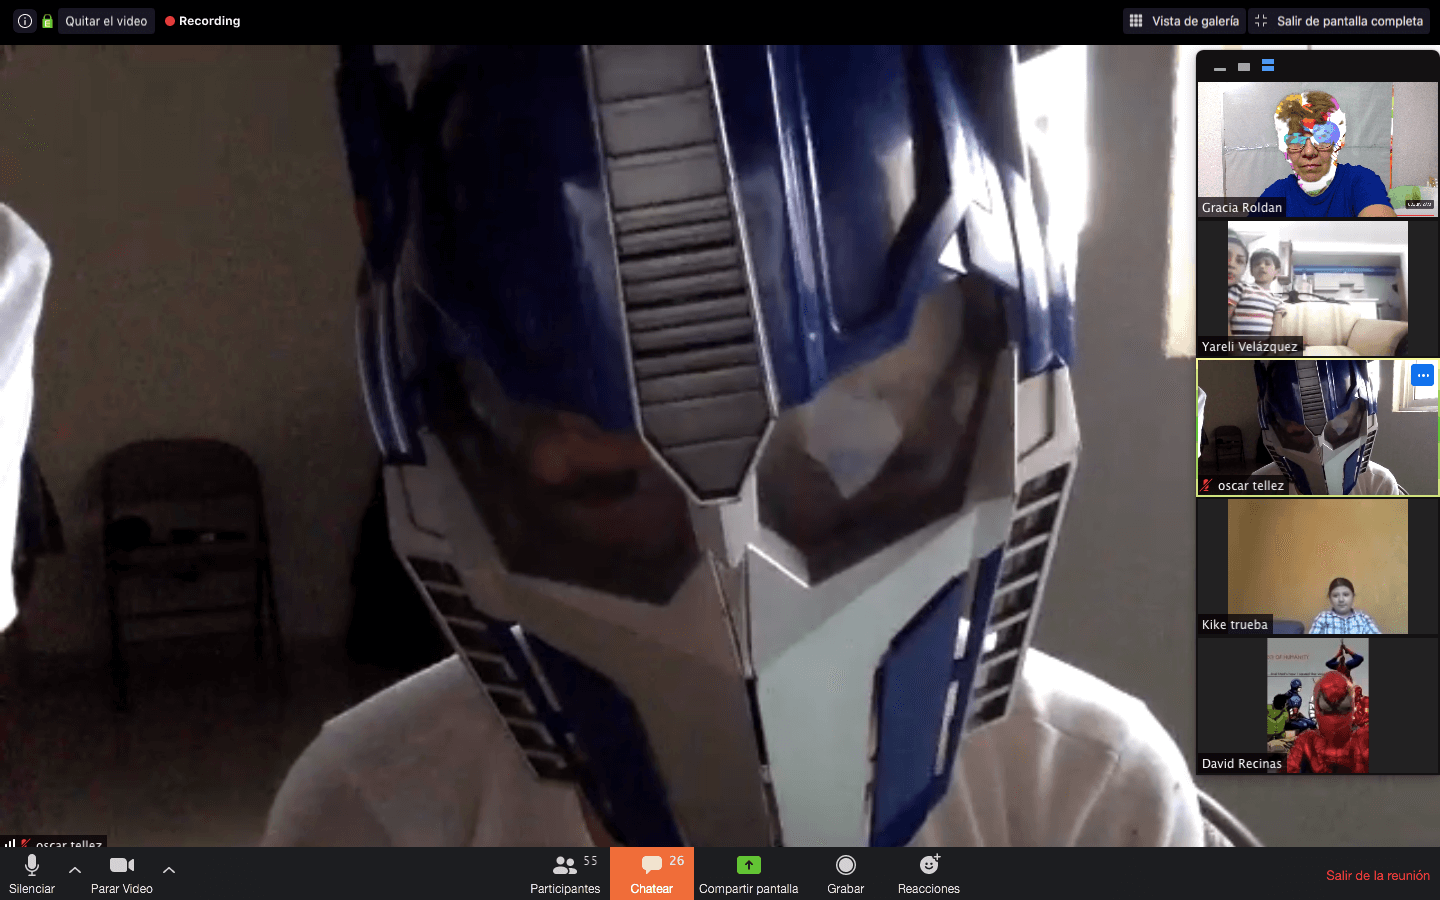
Task: Click Salir de pantalla completa
Action: (1339, 21)
